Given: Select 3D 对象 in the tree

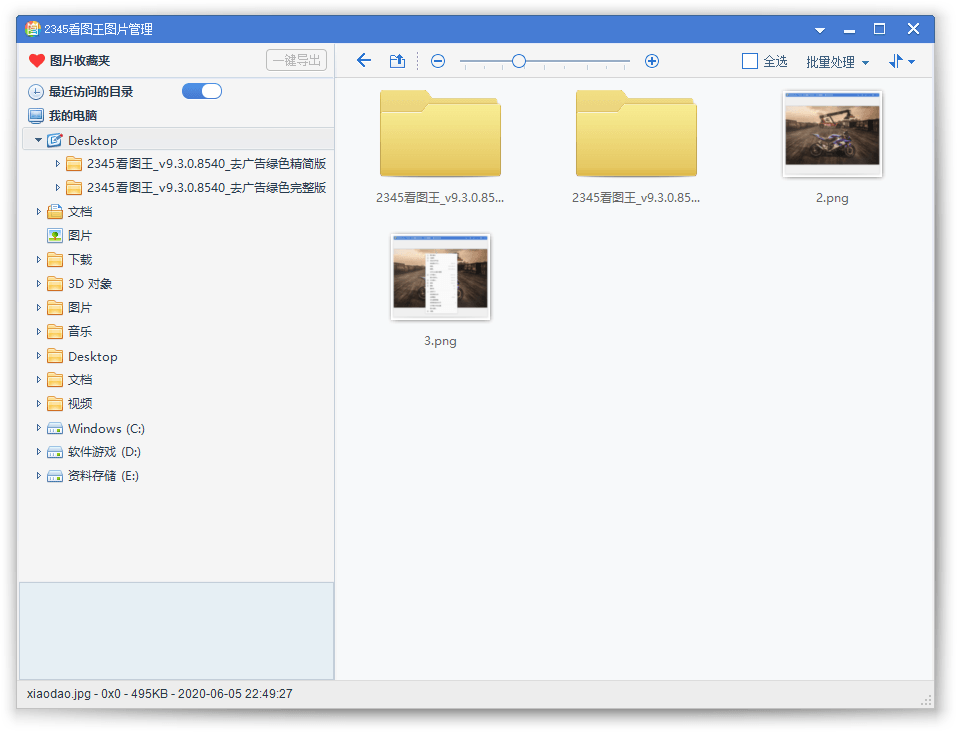Looking at the screenshot, I should pyautogui.click(x=90, y=283).
